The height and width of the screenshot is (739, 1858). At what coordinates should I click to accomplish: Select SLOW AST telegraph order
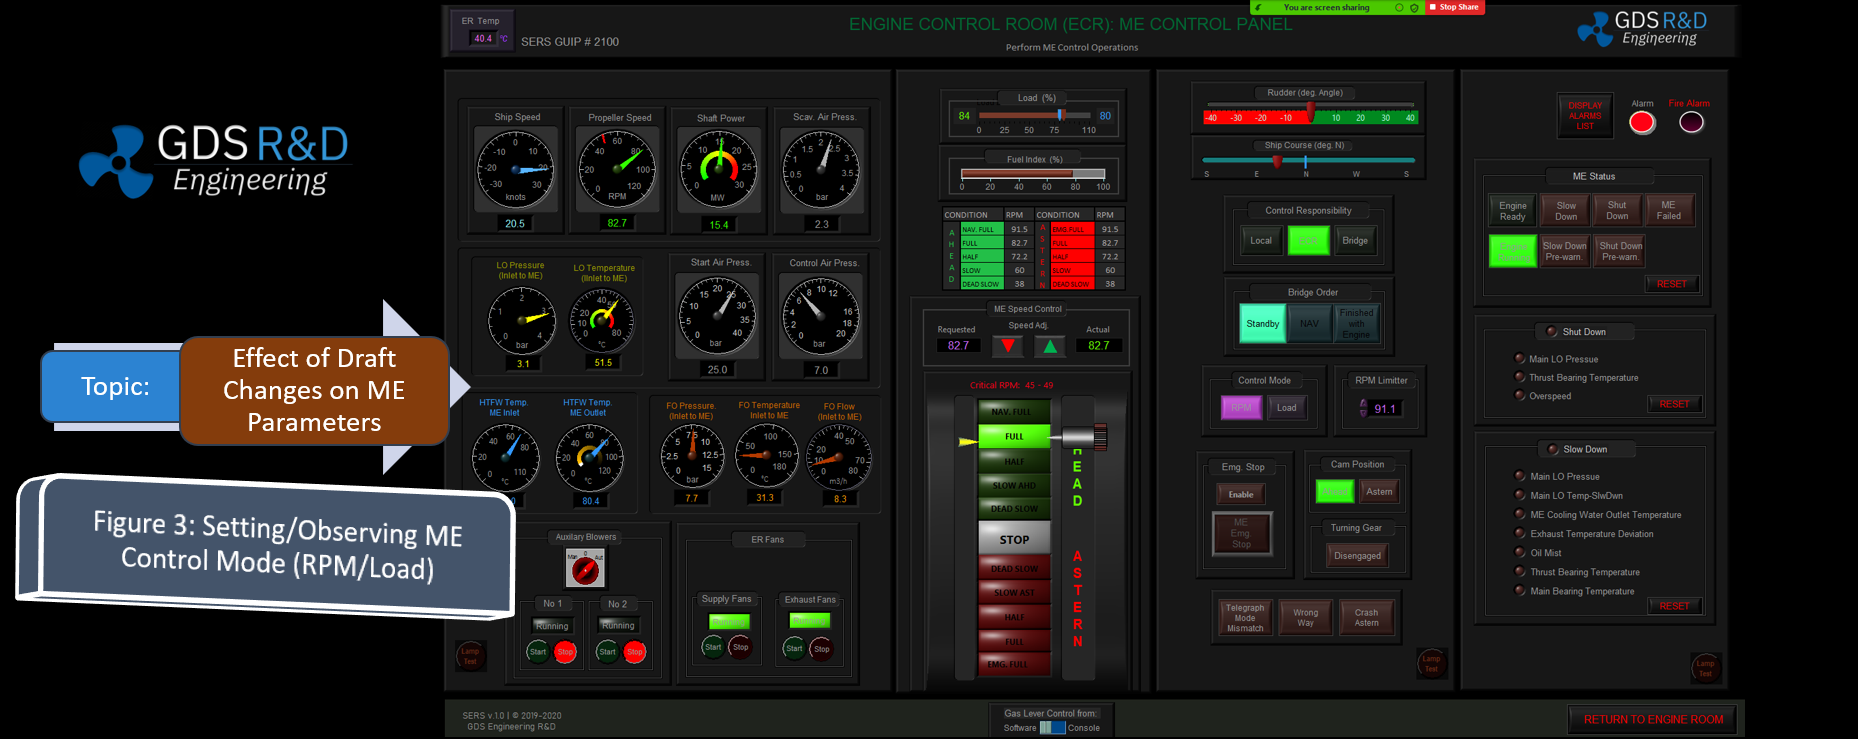click(x=1014, y=593)
